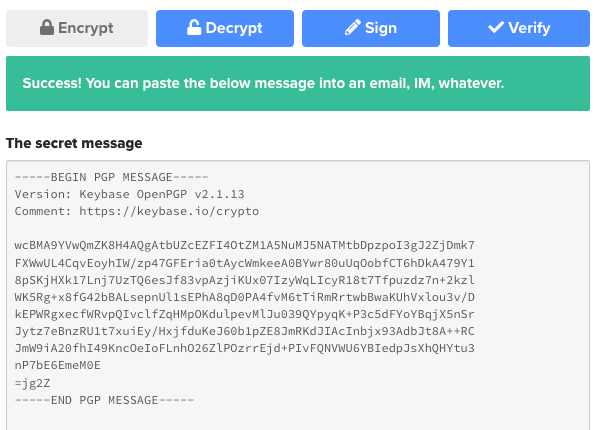Image resolution: width=615 pixels, height=430 pixels.
Task: Click the open padlock icon on Decrypt
Action: click(194, 27)
